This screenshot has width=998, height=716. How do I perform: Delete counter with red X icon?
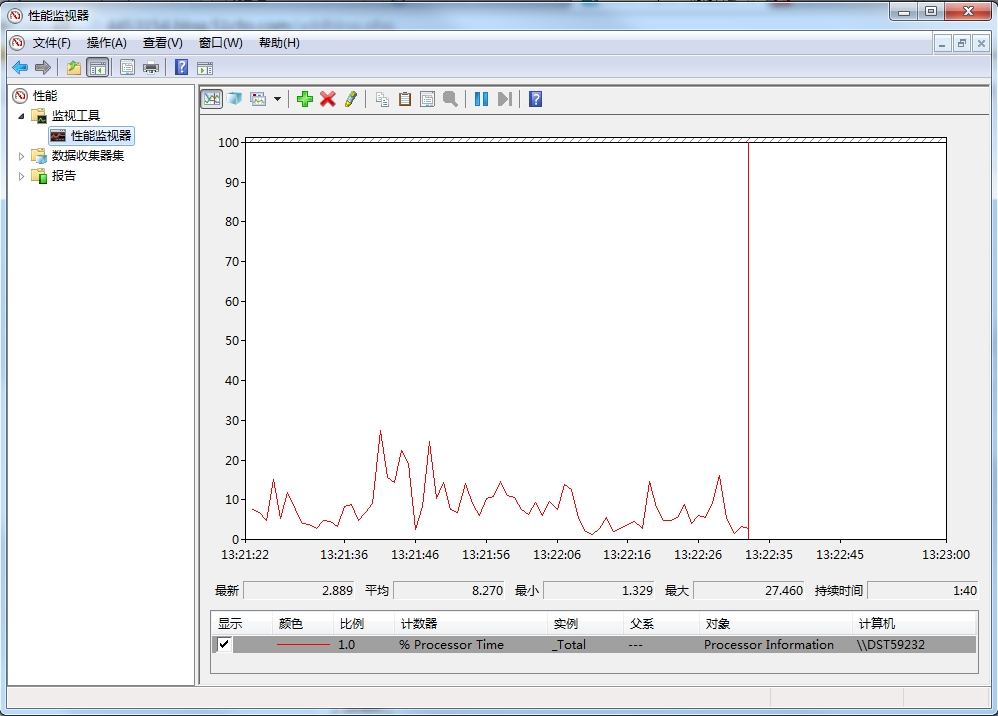click(x=328, y=99)
